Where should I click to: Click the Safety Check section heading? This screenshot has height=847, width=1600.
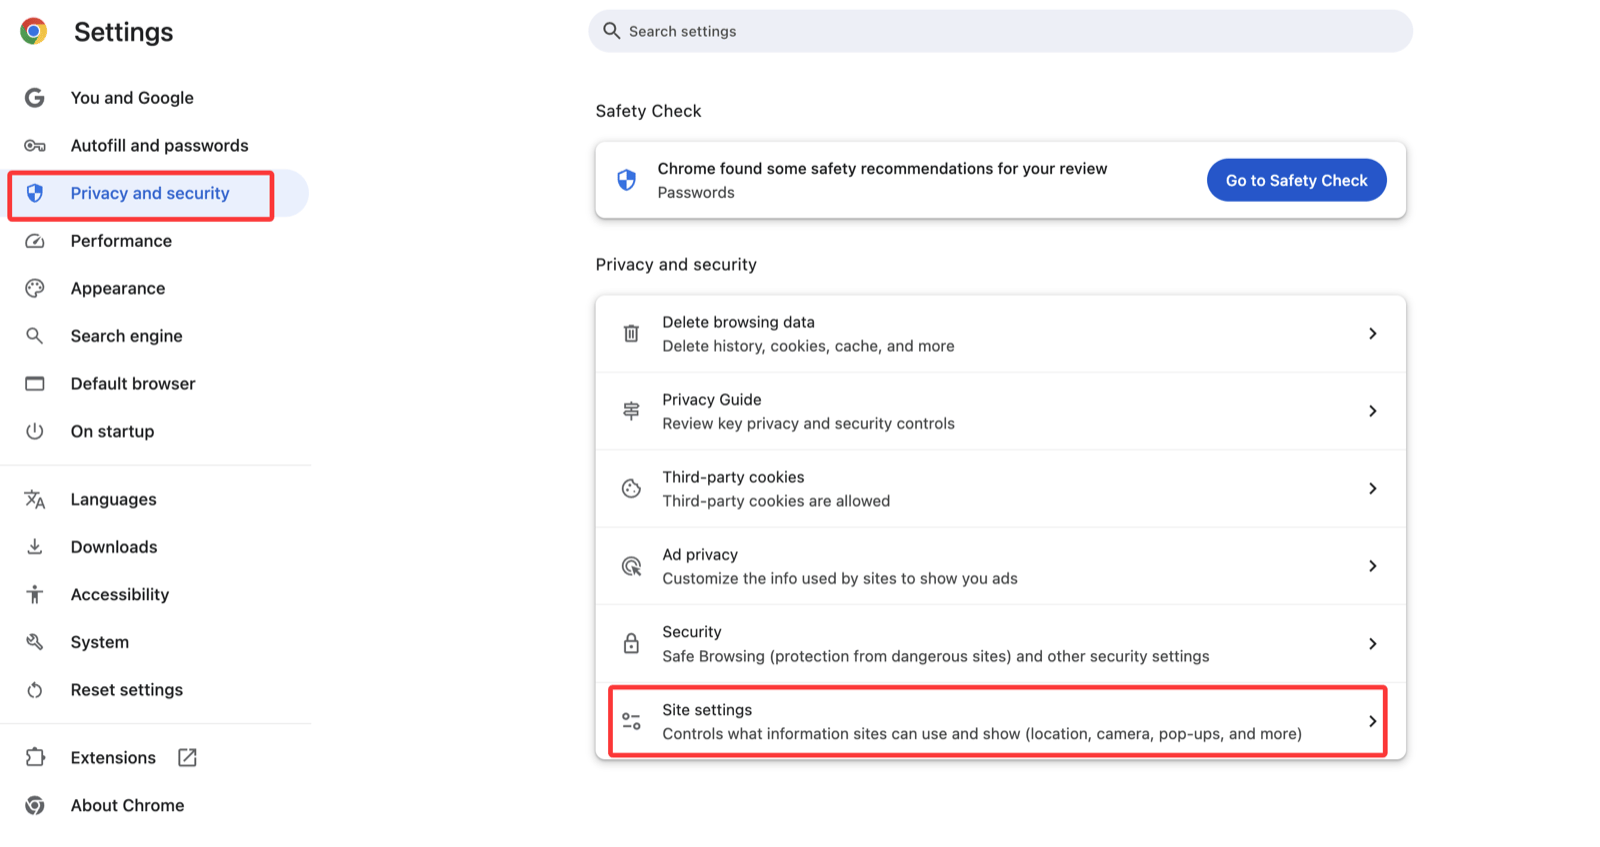point(648,111)
